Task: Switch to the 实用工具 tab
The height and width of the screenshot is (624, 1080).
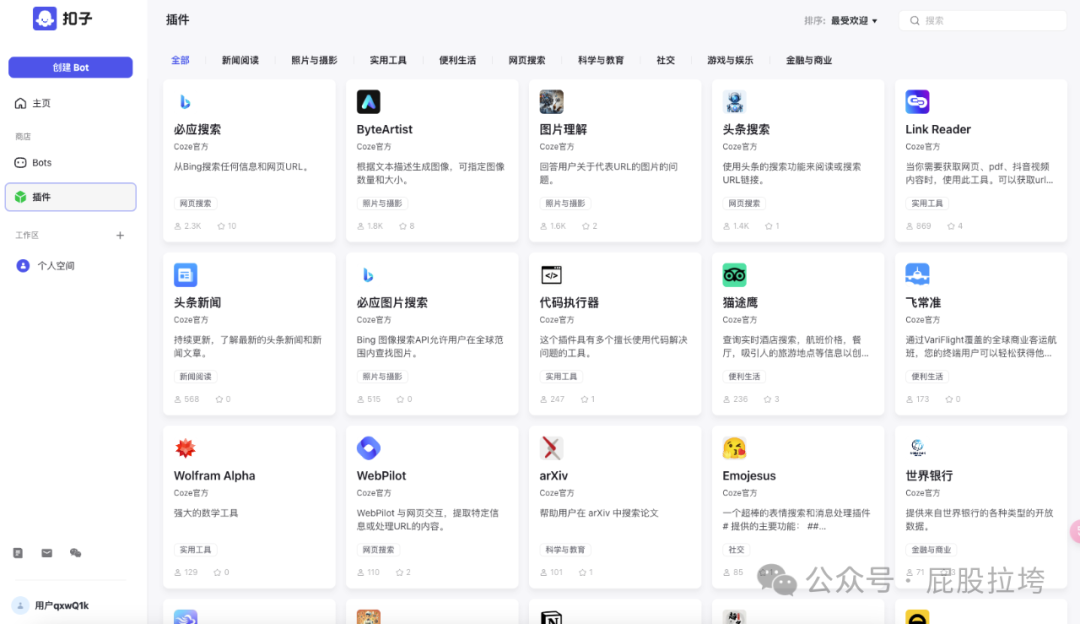Action: tap(388, 61)
